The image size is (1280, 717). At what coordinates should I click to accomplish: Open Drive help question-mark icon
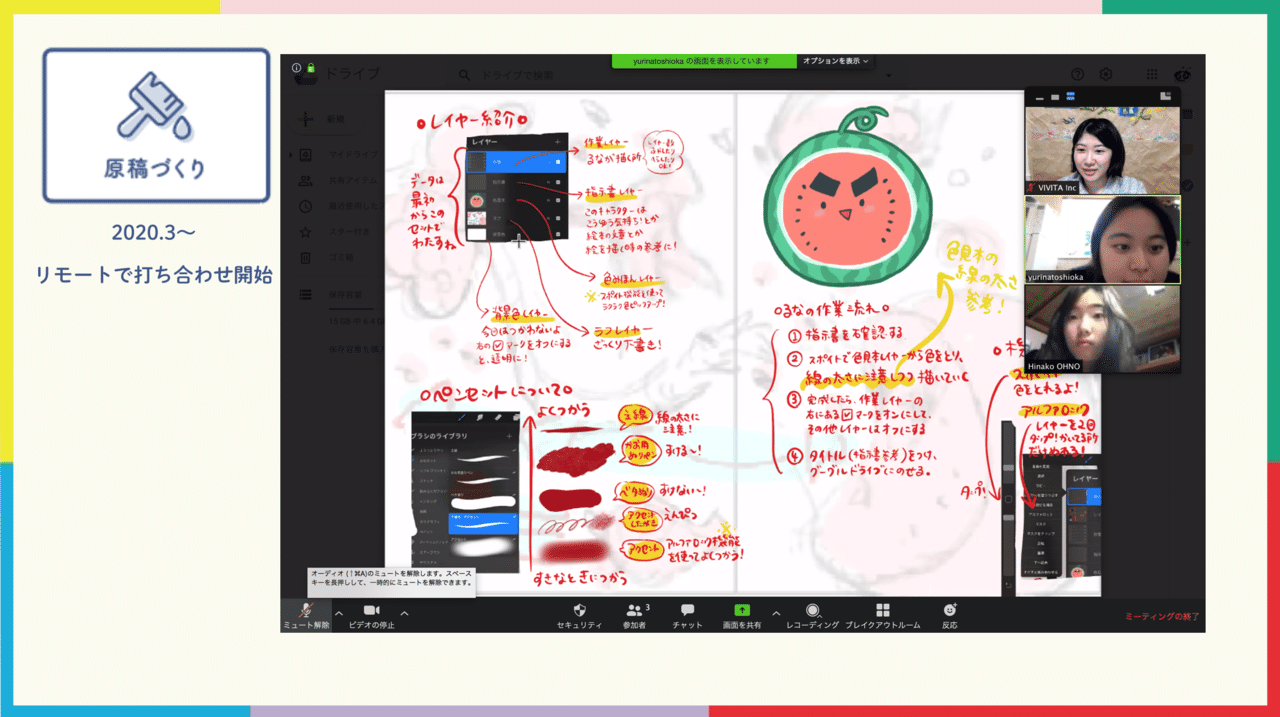tap(1078, 74)
